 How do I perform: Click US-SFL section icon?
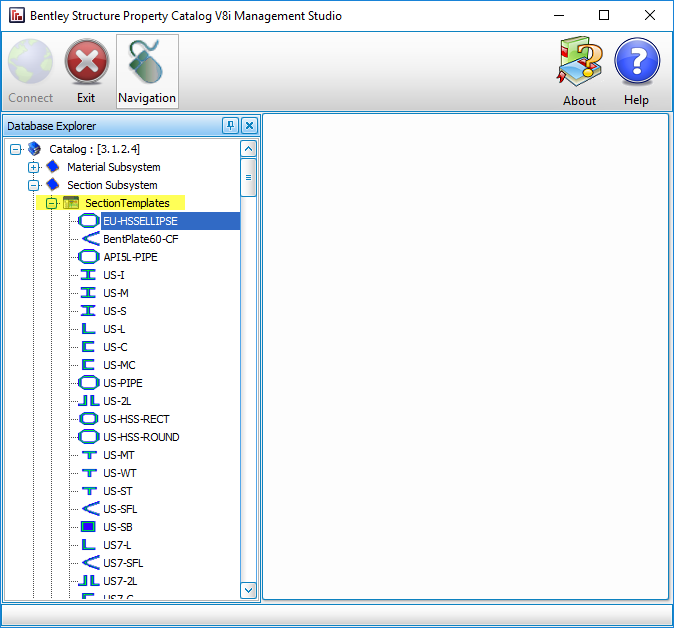point(90,509)
